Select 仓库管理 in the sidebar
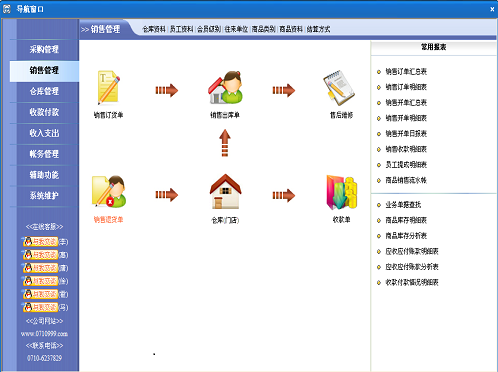 44,91
